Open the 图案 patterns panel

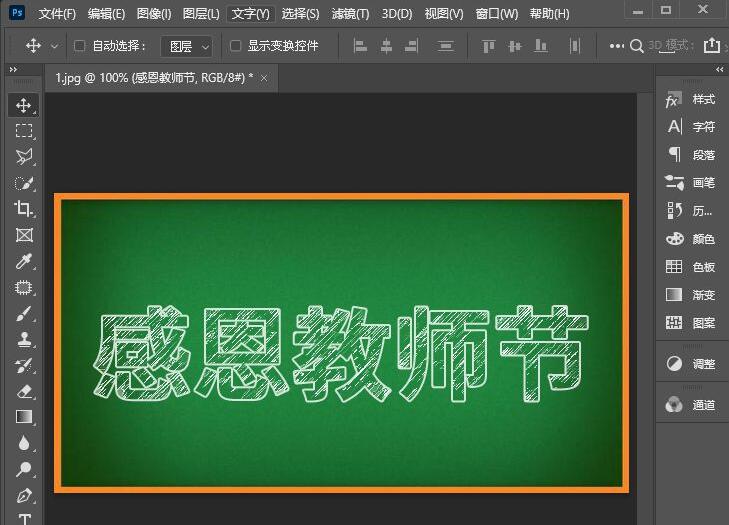[x=690, y=323]
